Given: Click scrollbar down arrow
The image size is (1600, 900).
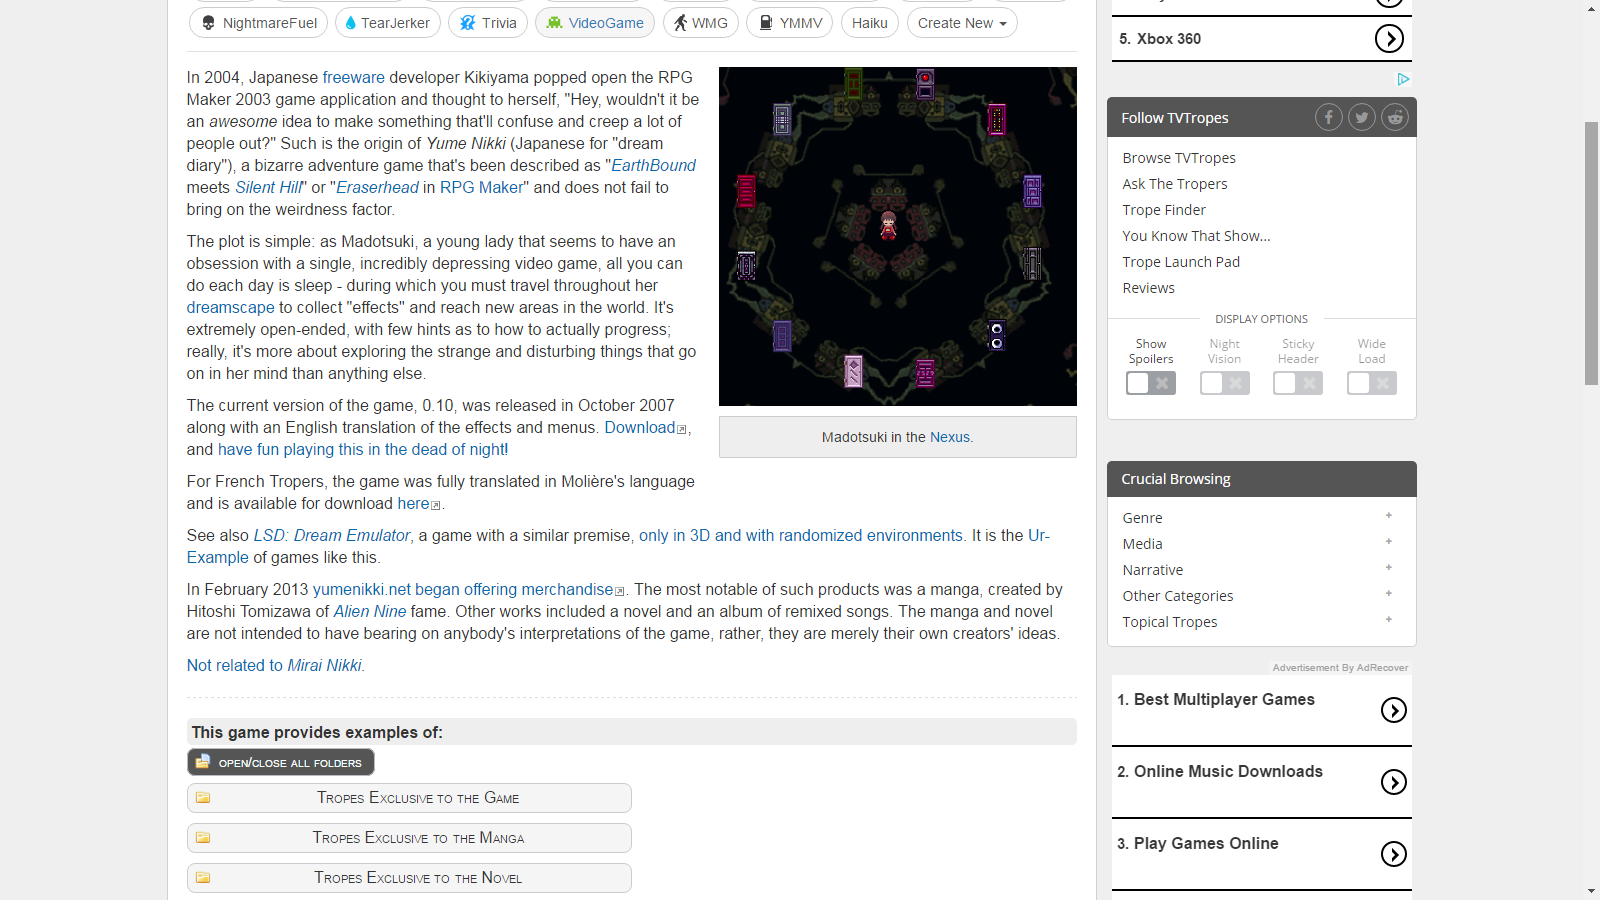Looking at the screenshot, I should click(1591, 891).
